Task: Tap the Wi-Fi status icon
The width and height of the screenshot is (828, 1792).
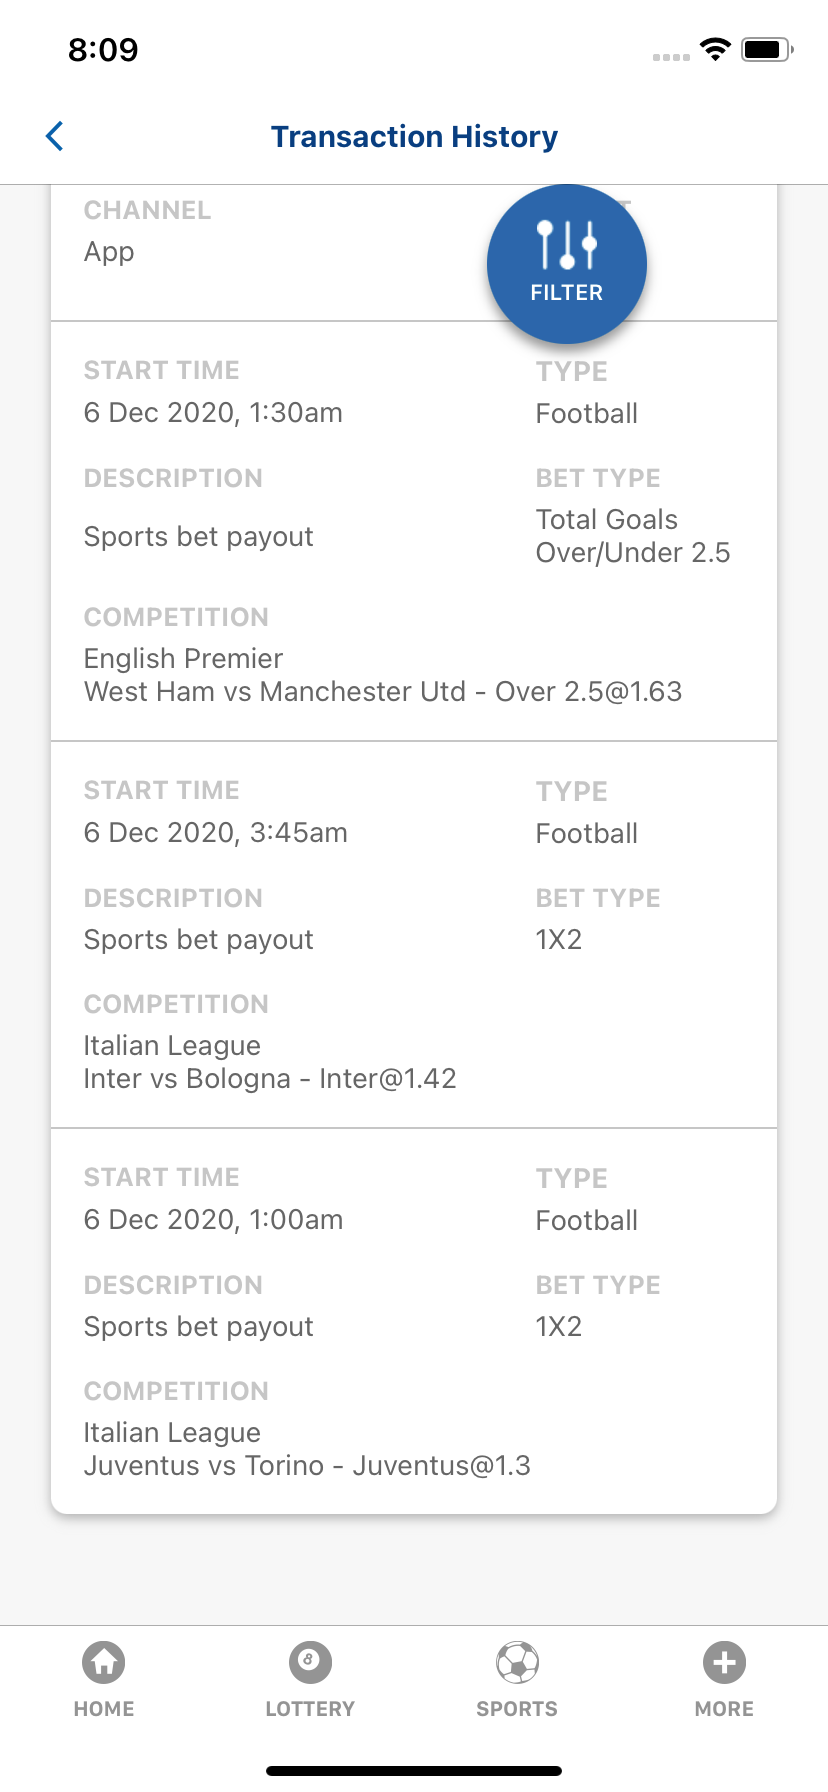Action: coord(715,49)
